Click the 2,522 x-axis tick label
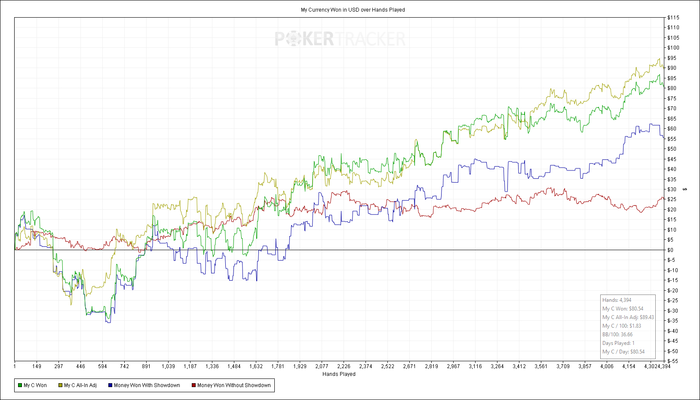The image size is (700, 400). (387, 367)
